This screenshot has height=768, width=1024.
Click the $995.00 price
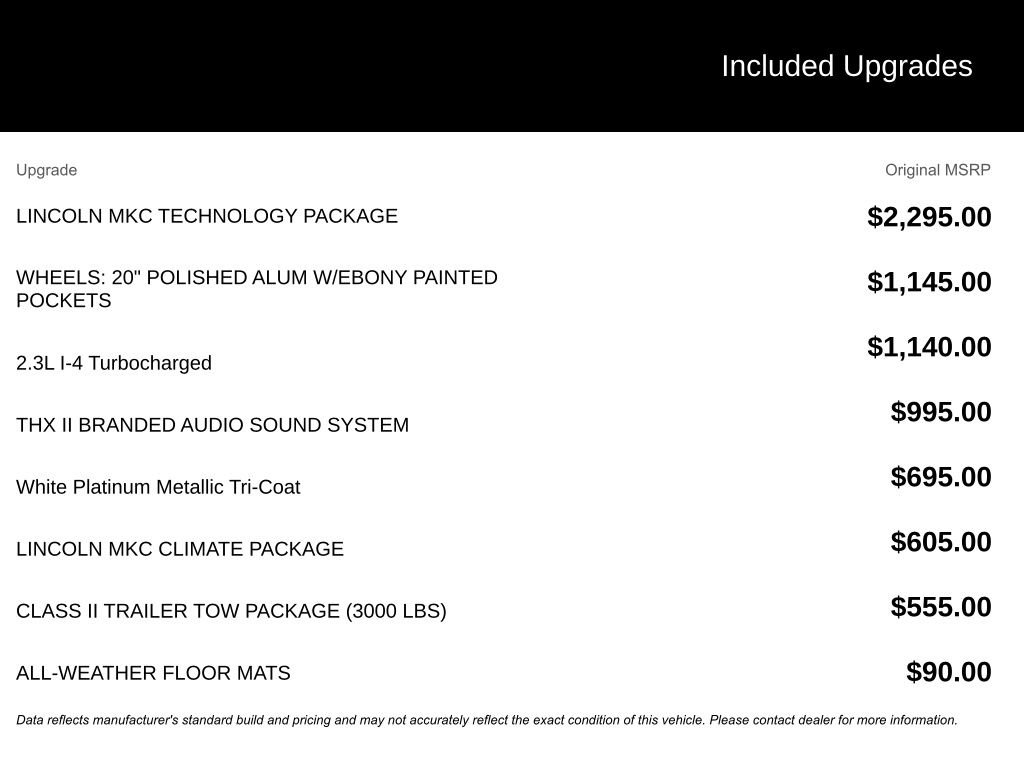pyautogui.click(x=941, y=412)
